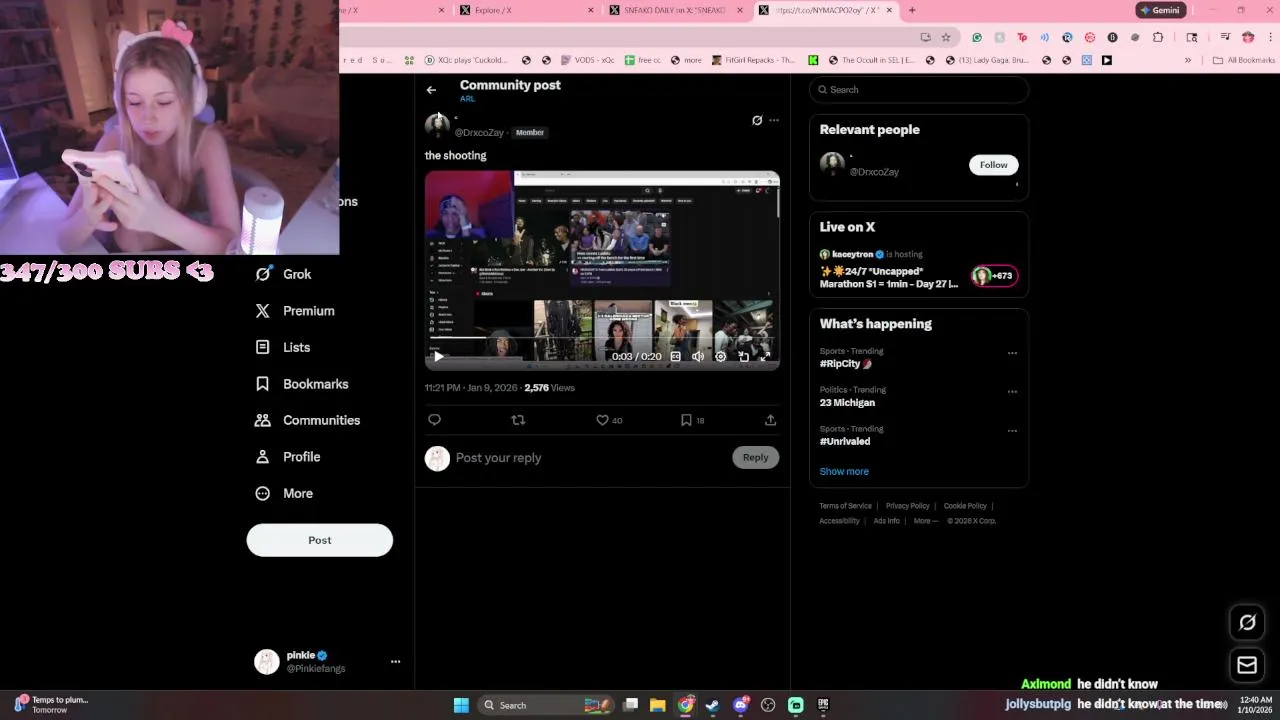Open Gemini in Chrome
The image size is (1280, 720).
(1160, 10)
